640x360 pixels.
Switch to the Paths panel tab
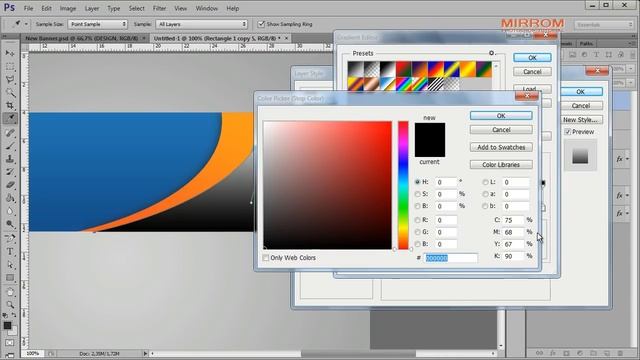pos(587,43)
